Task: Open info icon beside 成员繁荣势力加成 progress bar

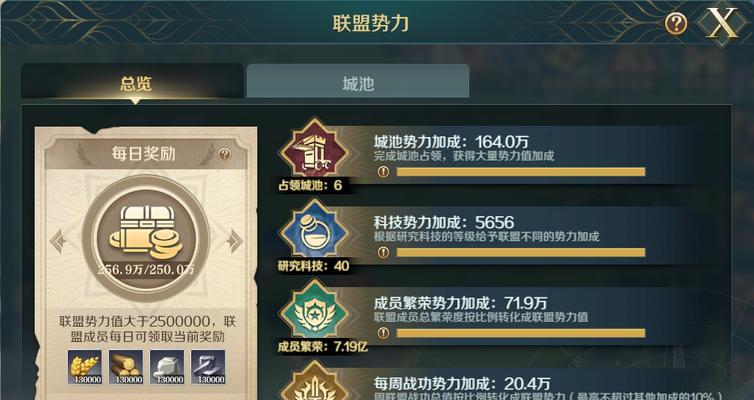Action: click(x=383, y=333)
